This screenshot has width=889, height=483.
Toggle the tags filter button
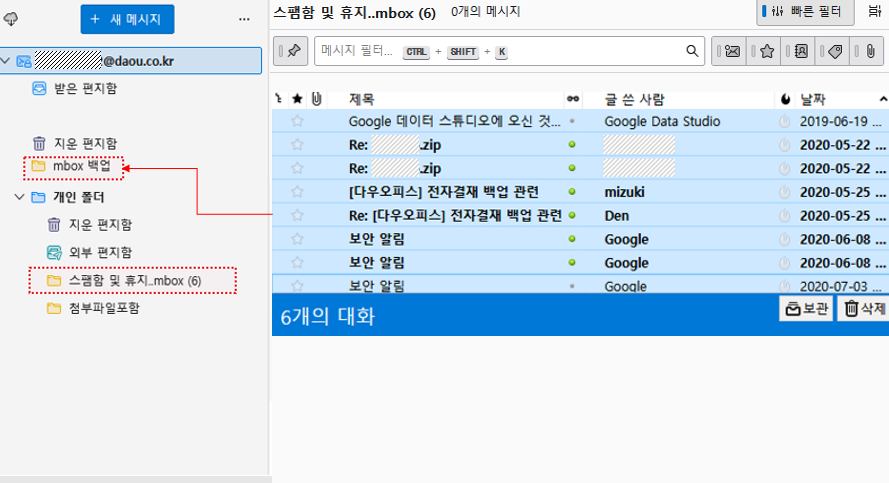(x=836, y=51)
